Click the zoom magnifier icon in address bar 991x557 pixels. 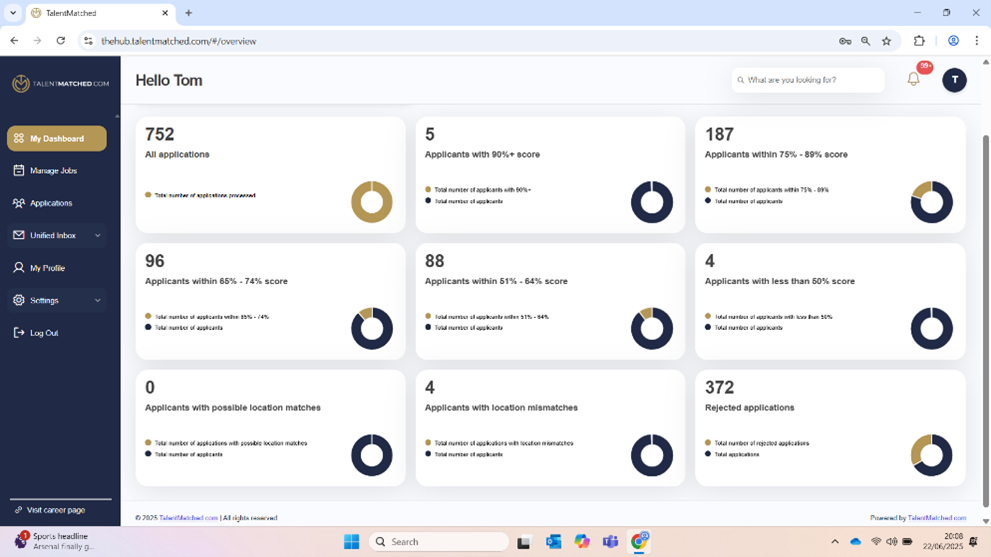(866, 41)
